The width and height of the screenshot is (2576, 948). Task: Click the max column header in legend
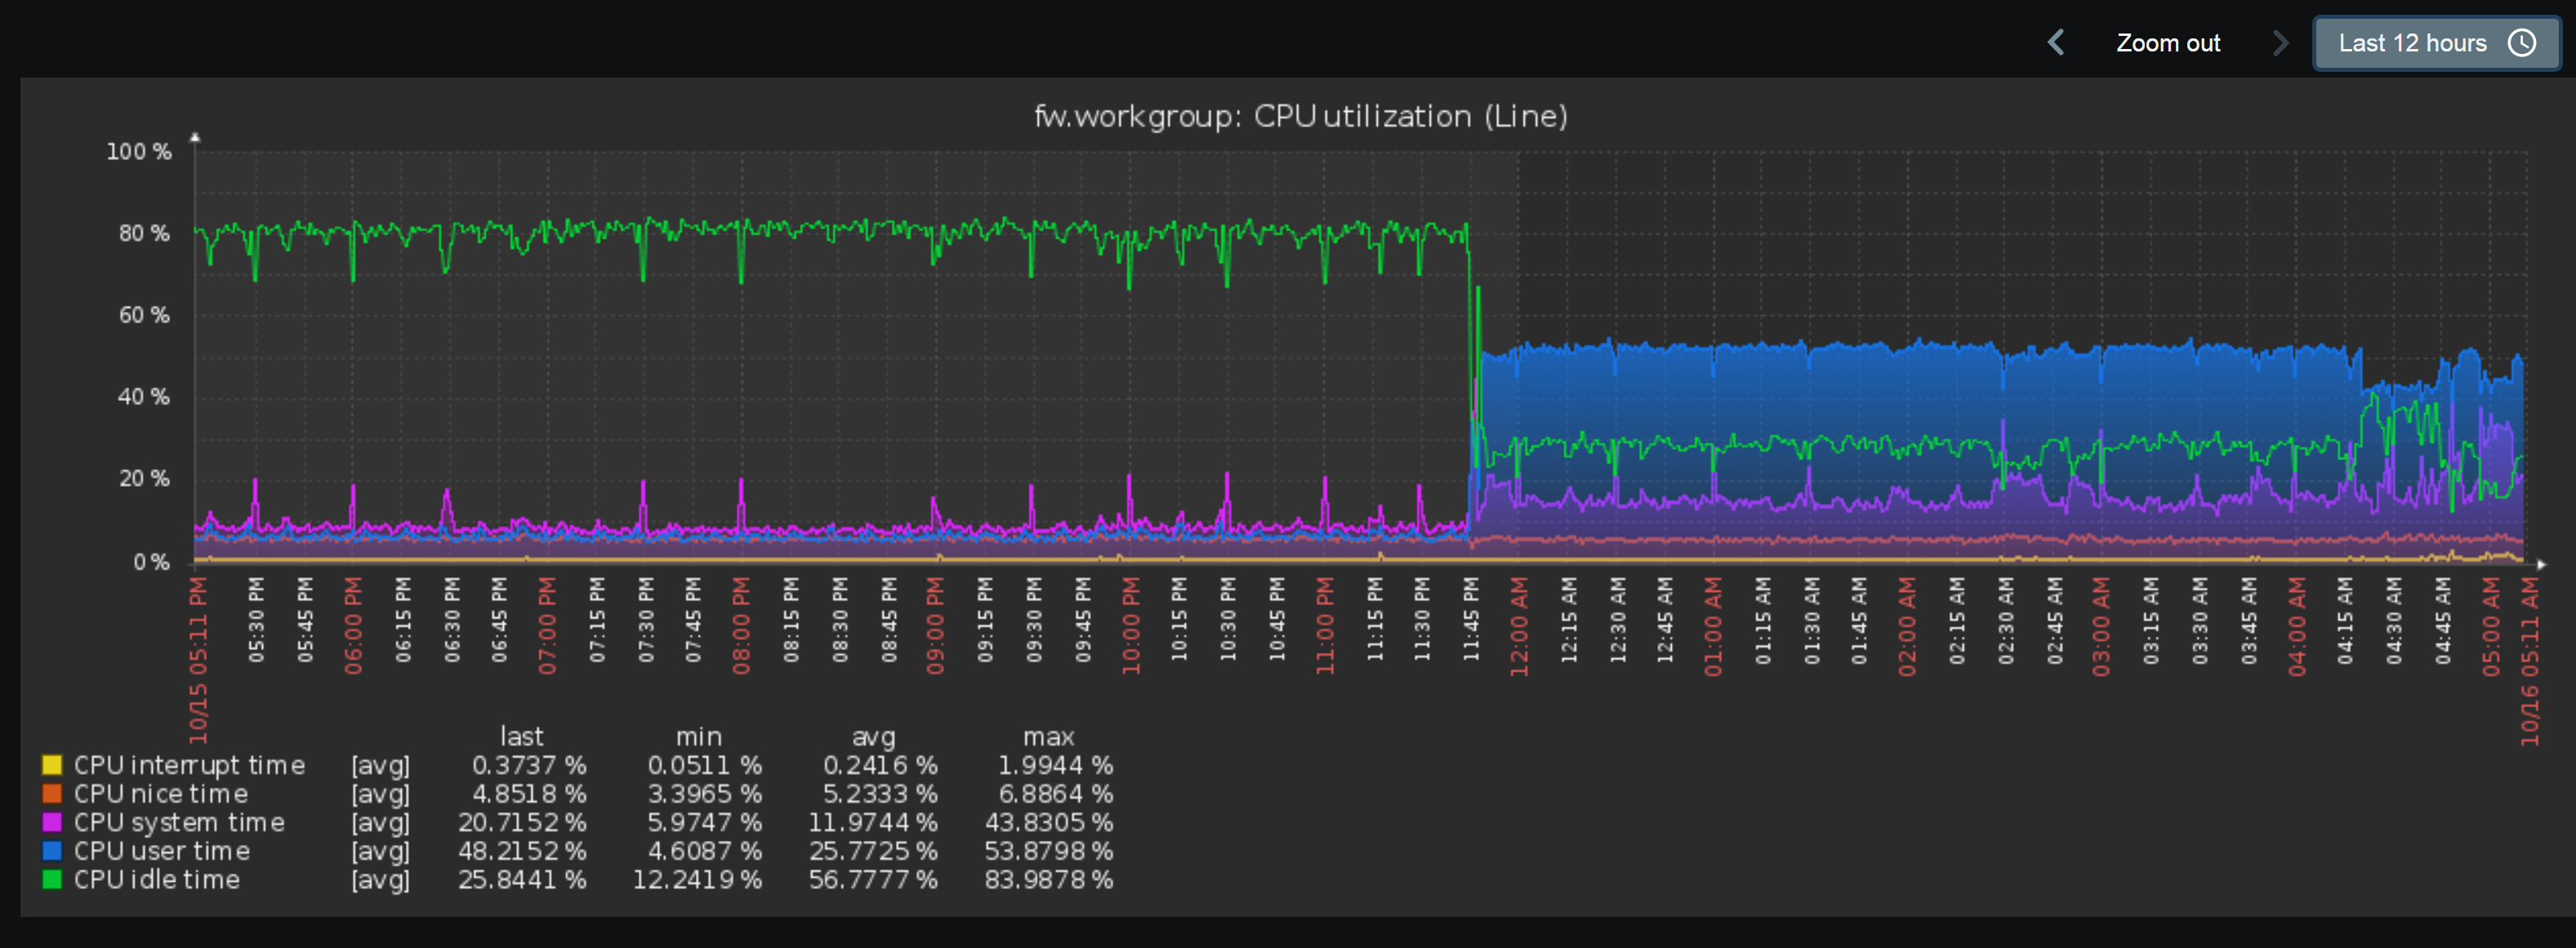[x=1048, y=737]
